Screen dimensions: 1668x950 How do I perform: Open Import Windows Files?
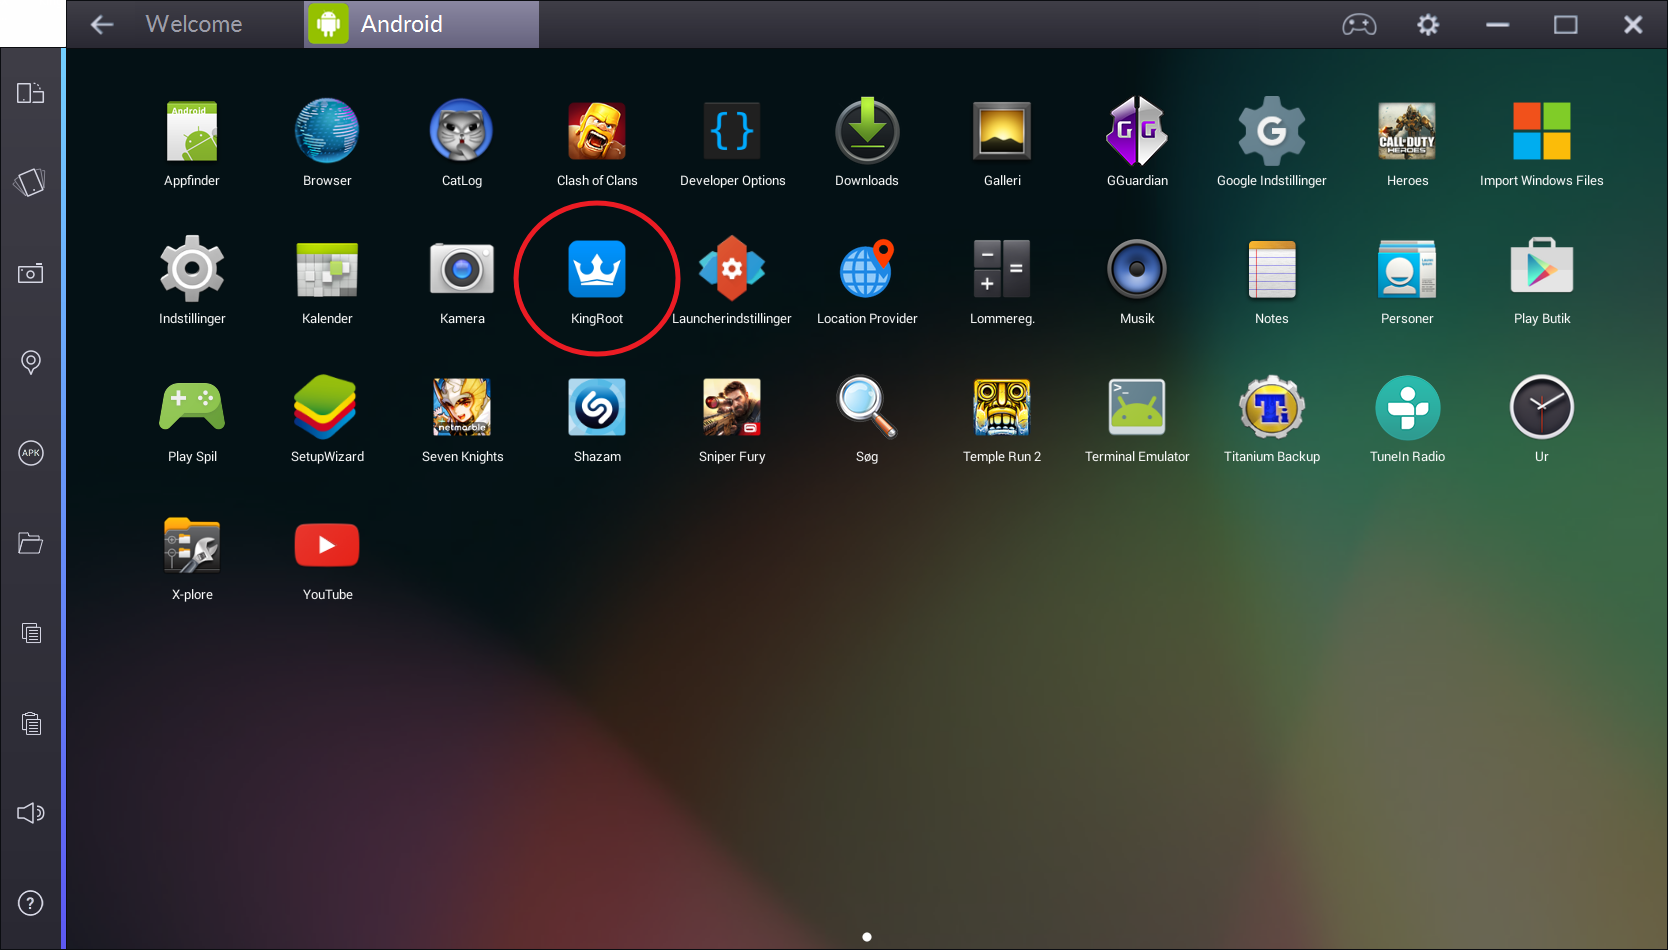[1542, 131]
